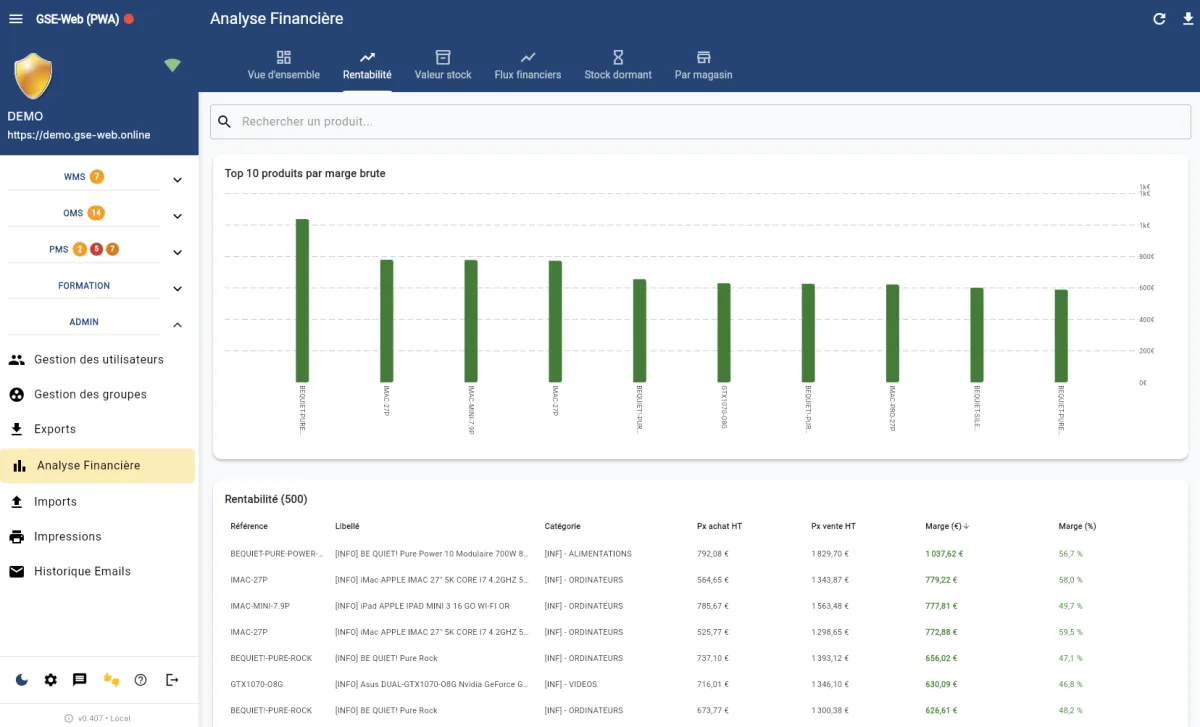Enable dark mode with the moon icon
Screen dimensions: 1200x727
click(x=21, y=680)
